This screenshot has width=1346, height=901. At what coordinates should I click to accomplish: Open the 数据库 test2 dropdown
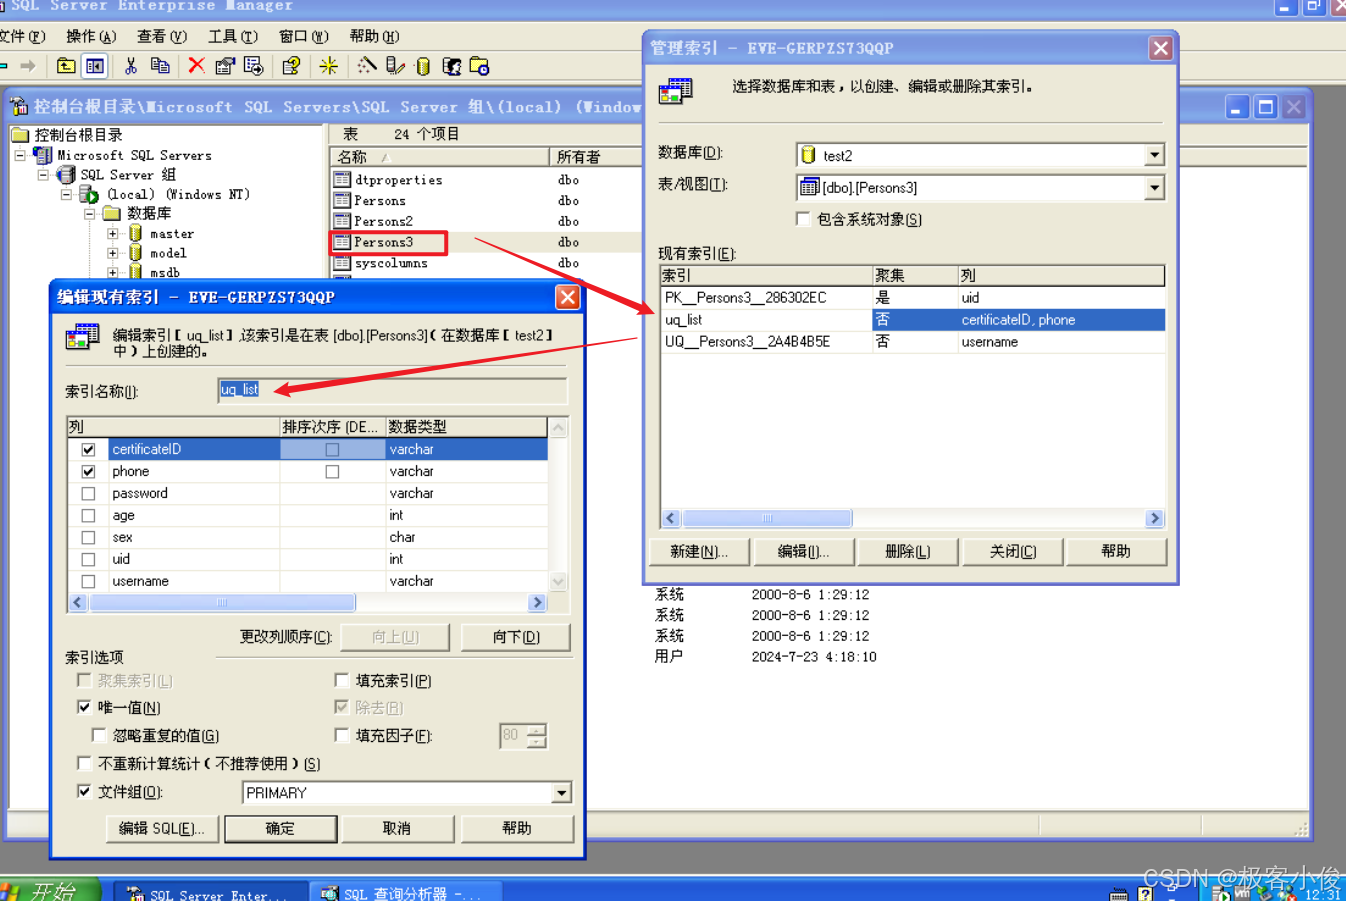tap(1155, 155)
